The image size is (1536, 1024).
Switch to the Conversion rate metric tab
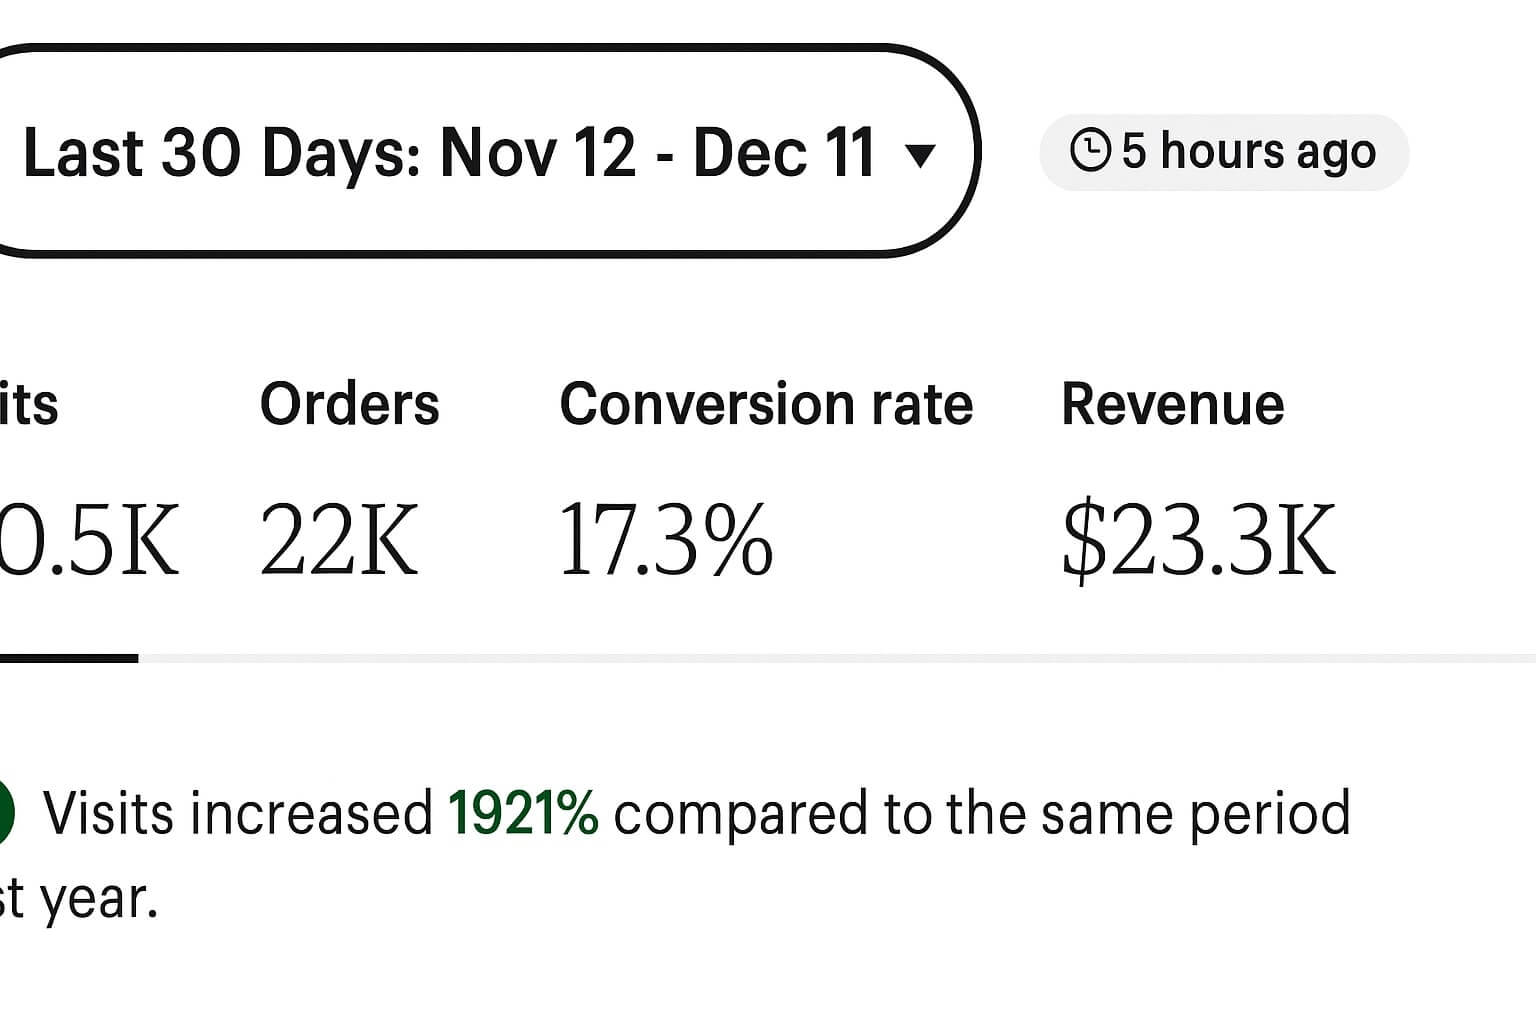pos(766,404)
